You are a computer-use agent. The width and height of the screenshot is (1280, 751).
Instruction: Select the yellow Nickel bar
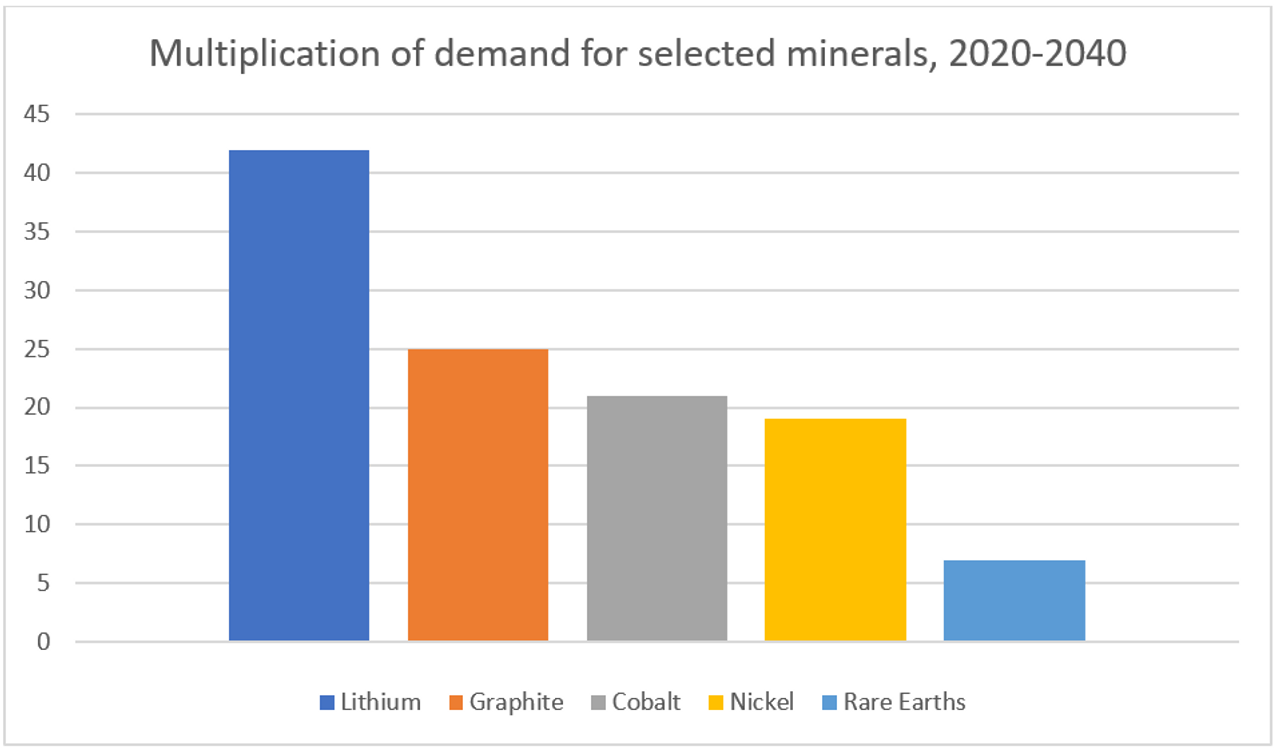[x=835, y=530]
